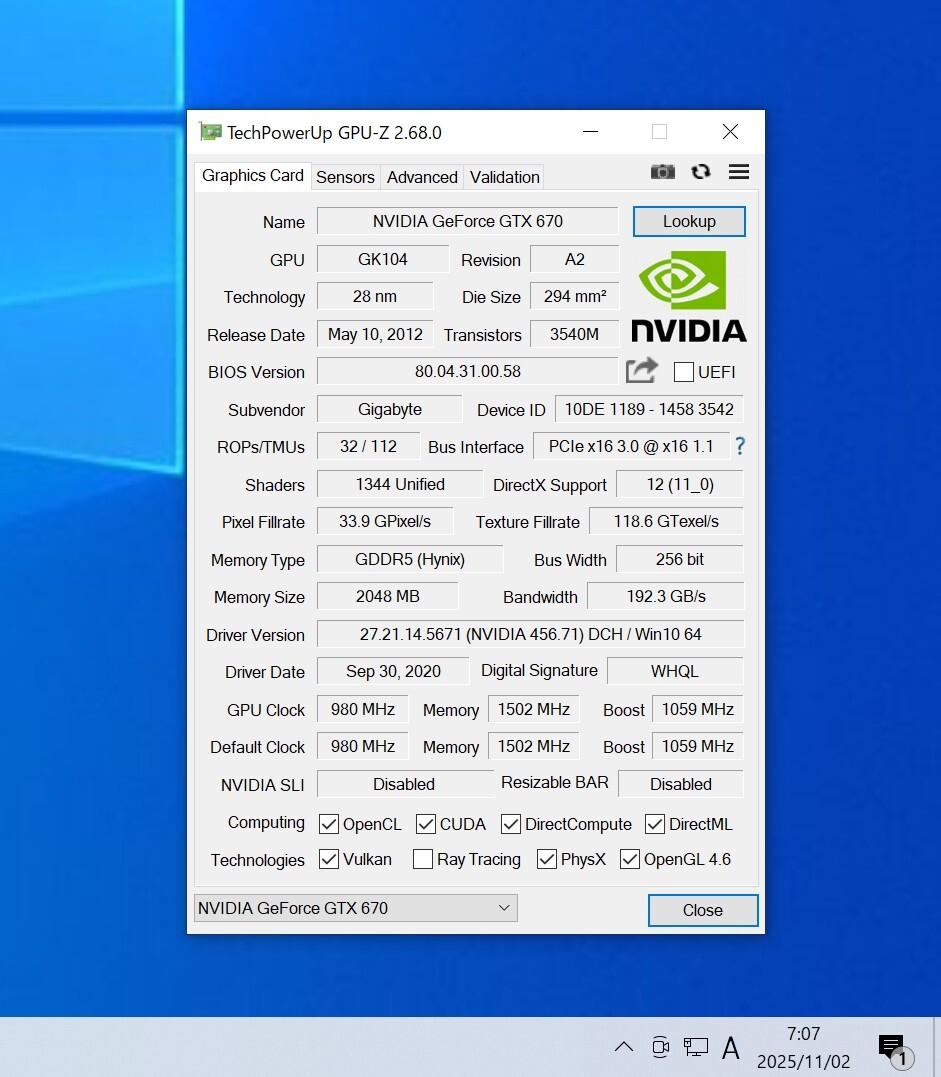
Task: Switch to the Sensors tab
Action: pos(345,177)
